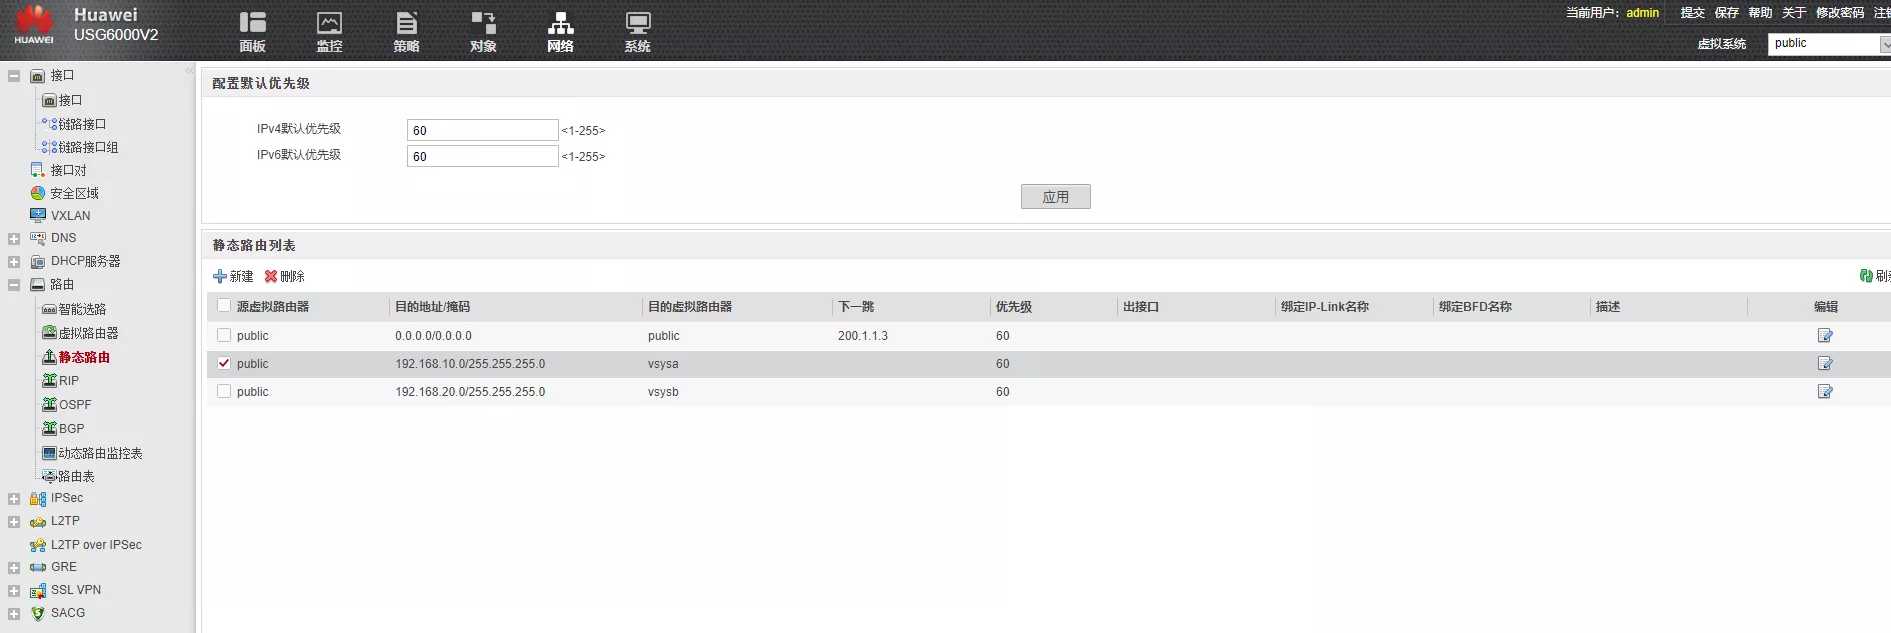The height and width of the screenshot is (633, 1891).
Task: Check the 0.0.0.0 default route checkbox
Action: click(224, 336)
